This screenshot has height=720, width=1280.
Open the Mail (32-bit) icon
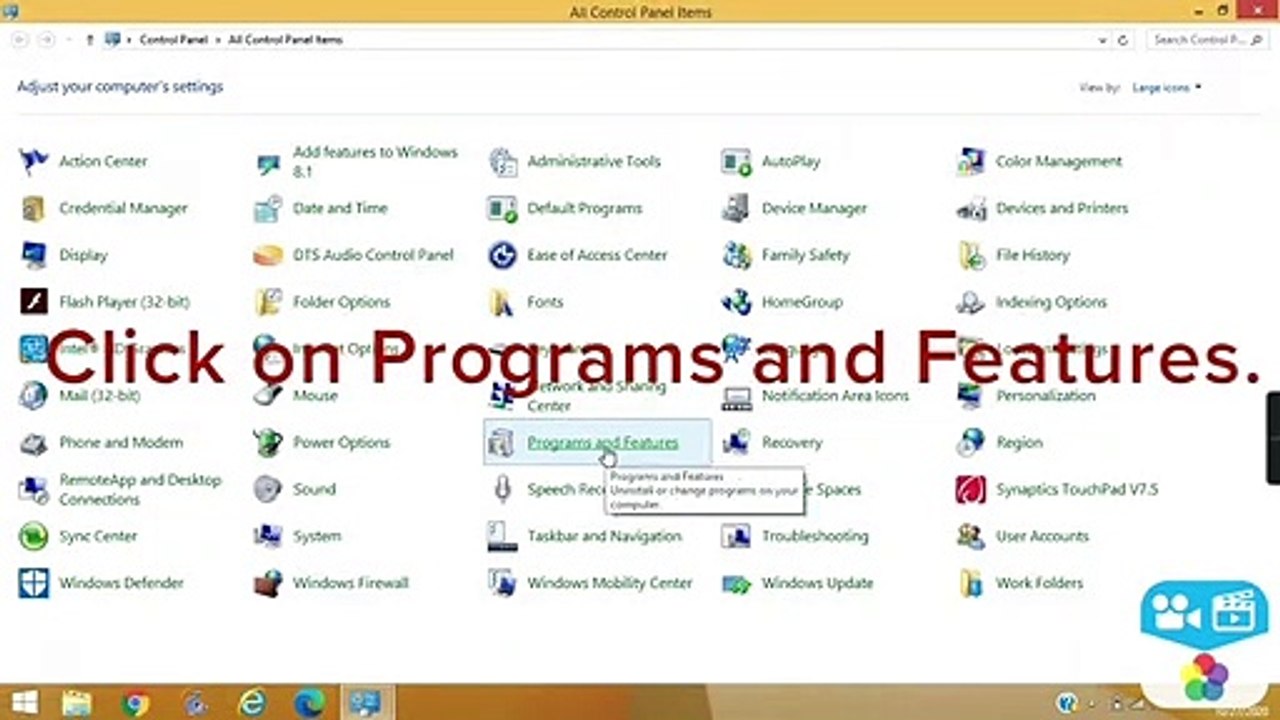point(34,396)
